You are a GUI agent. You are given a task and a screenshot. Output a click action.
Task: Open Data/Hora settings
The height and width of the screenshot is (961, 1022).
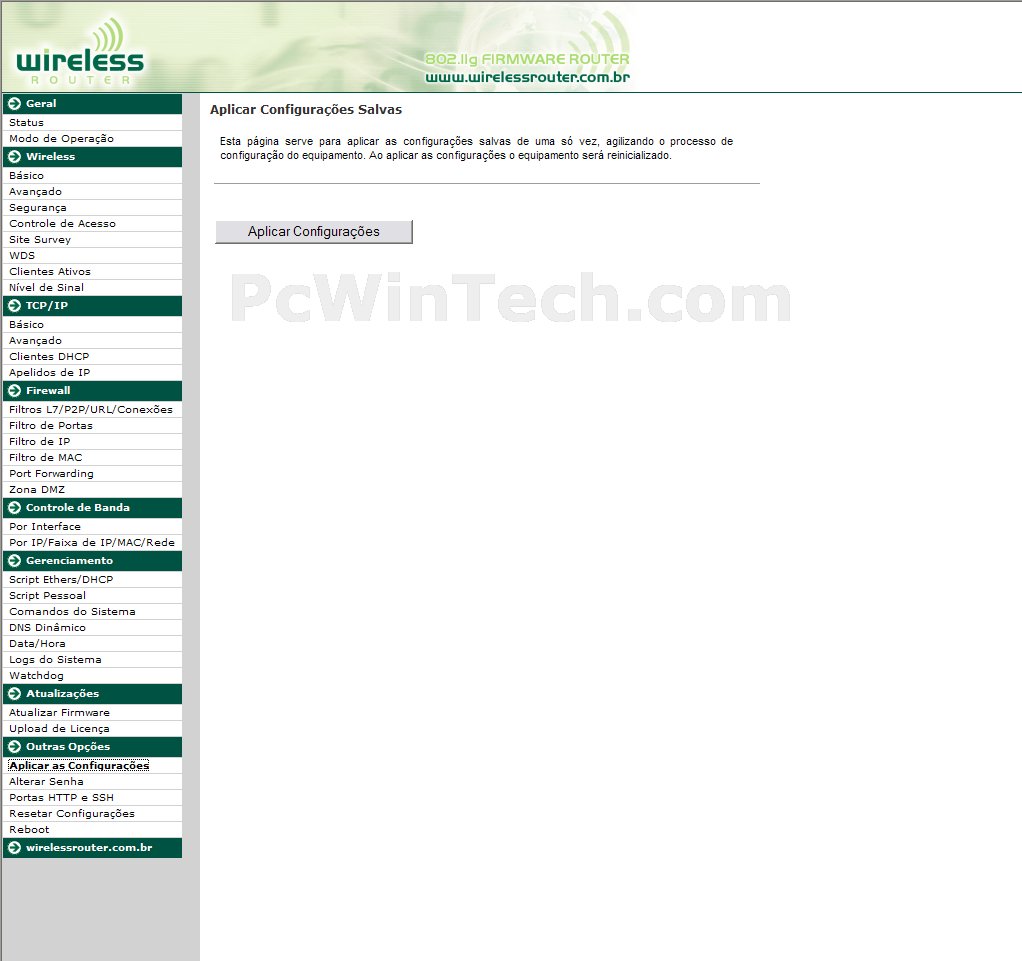point(37,644)
